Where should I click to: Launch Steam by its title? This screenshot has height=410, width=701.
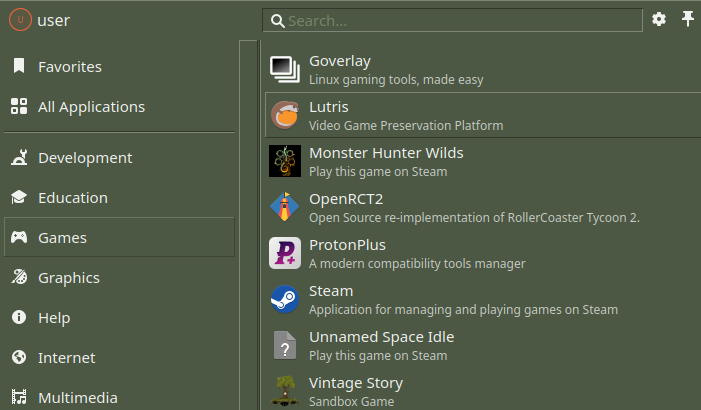click(331, 291)
